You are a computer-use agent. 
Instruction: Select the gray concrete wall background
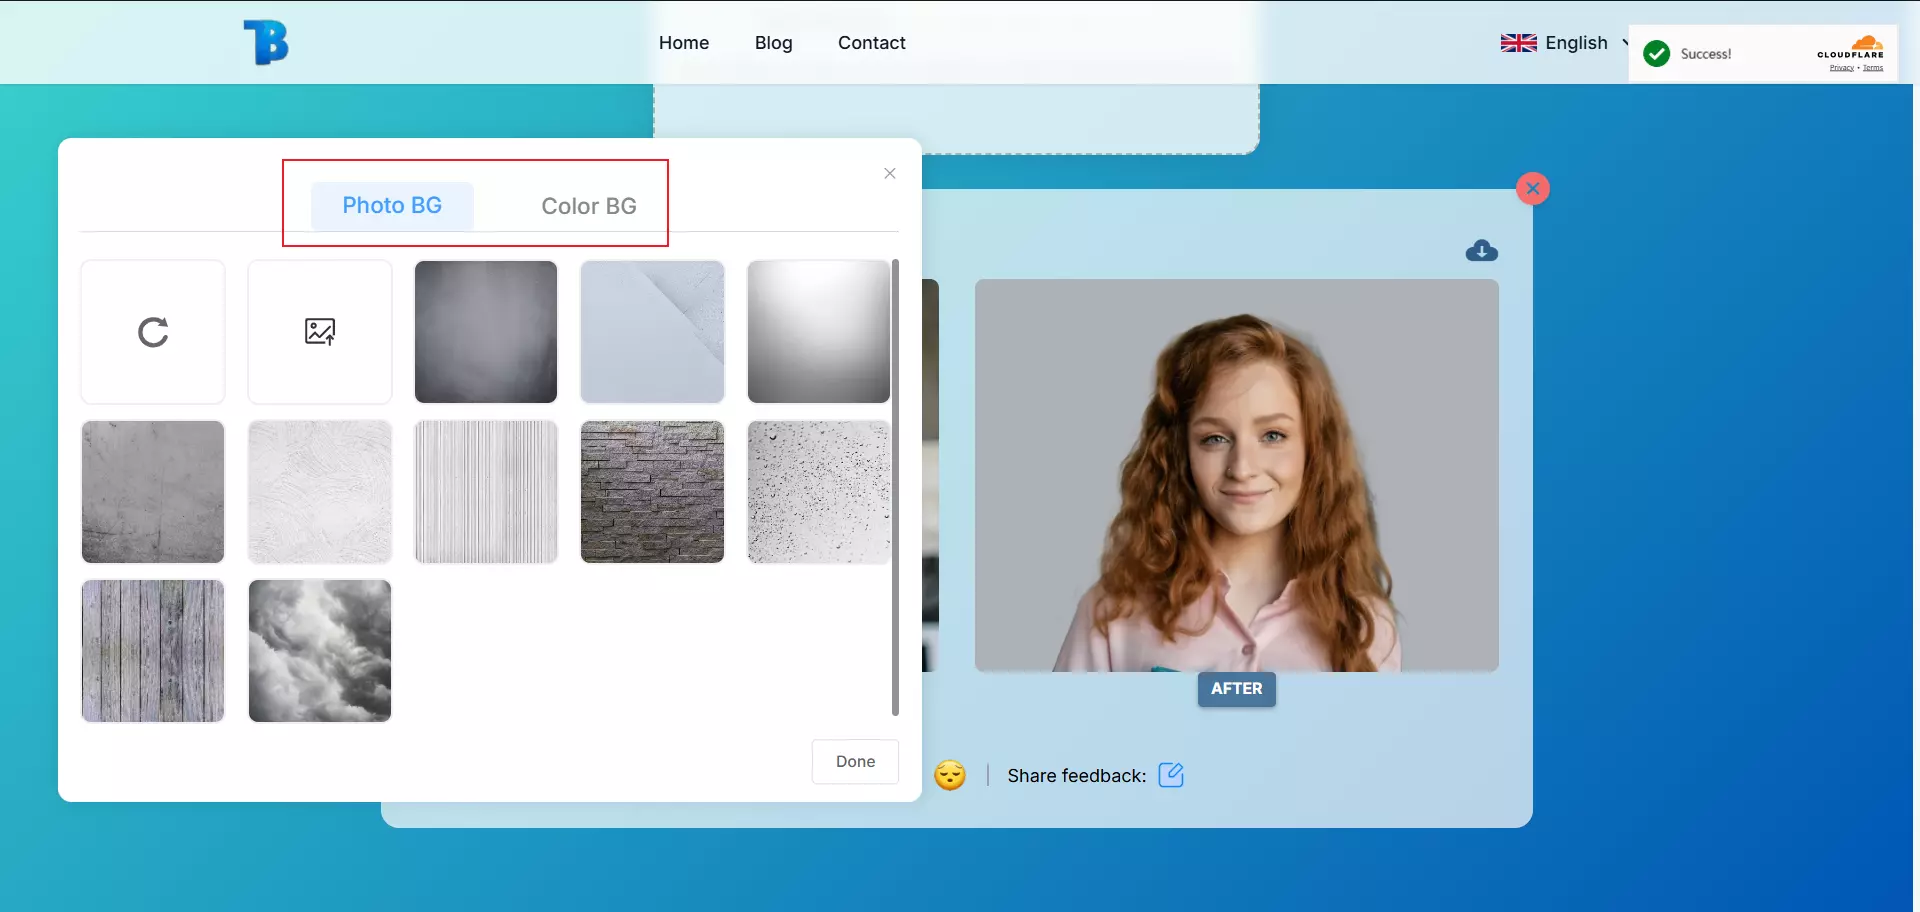point(153,492)
